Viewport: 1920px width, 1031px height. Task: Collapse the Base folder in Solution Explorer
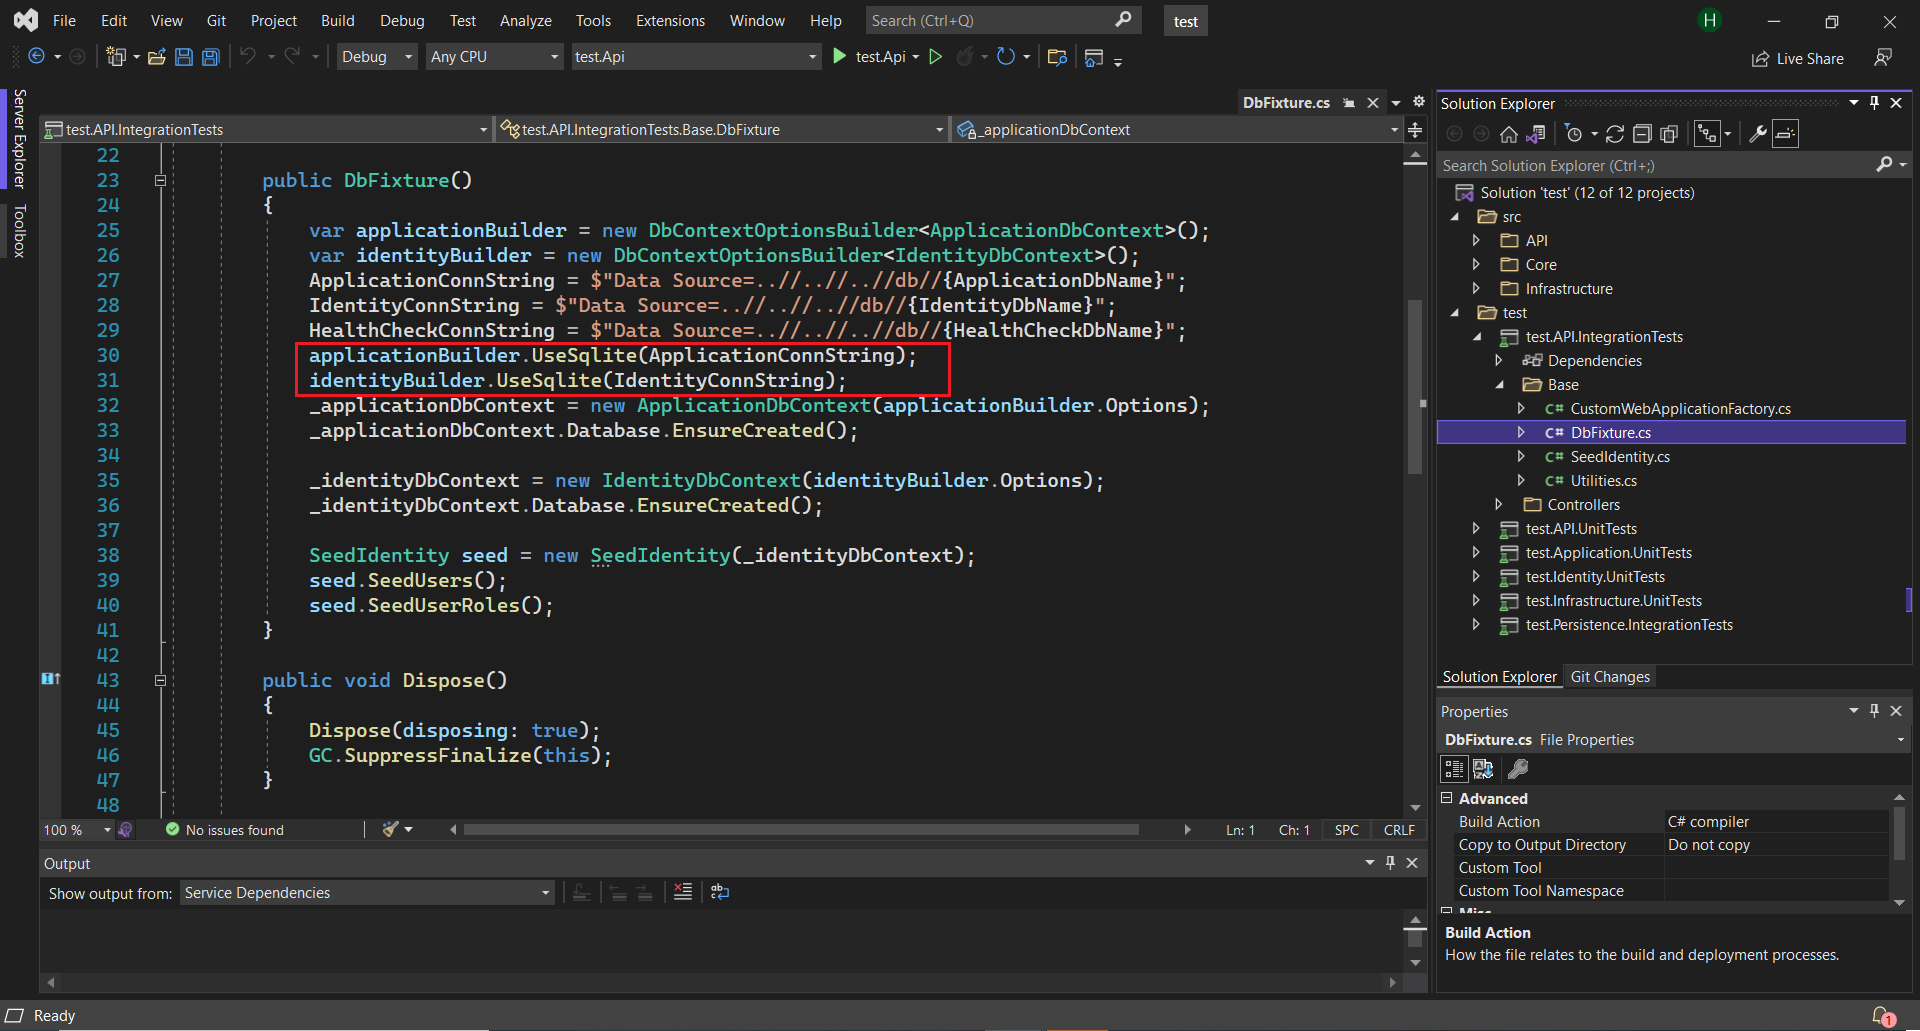click(x=1499, y=385)
